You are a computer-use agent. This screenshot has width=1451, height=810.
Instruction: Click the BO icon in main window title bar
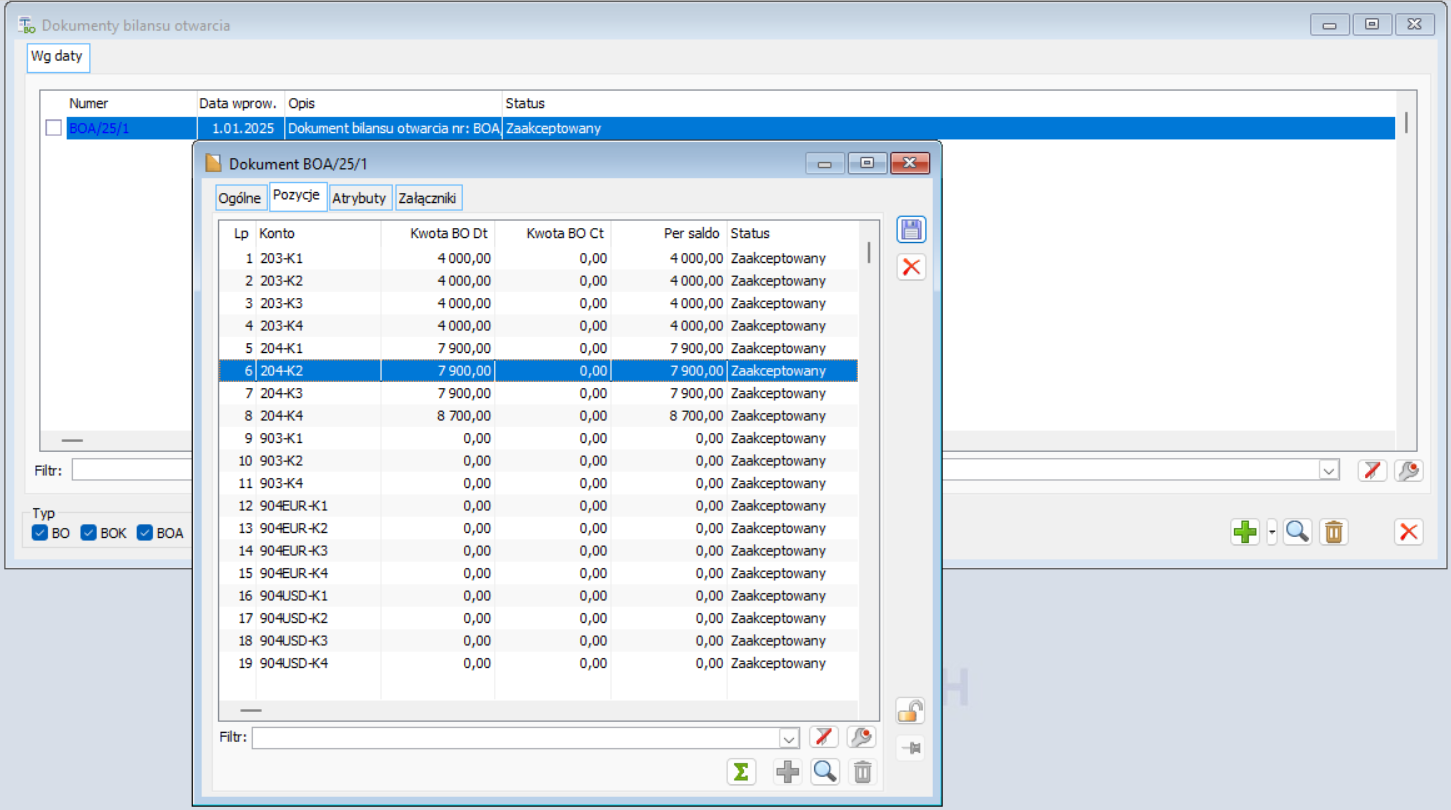[27, 25]
